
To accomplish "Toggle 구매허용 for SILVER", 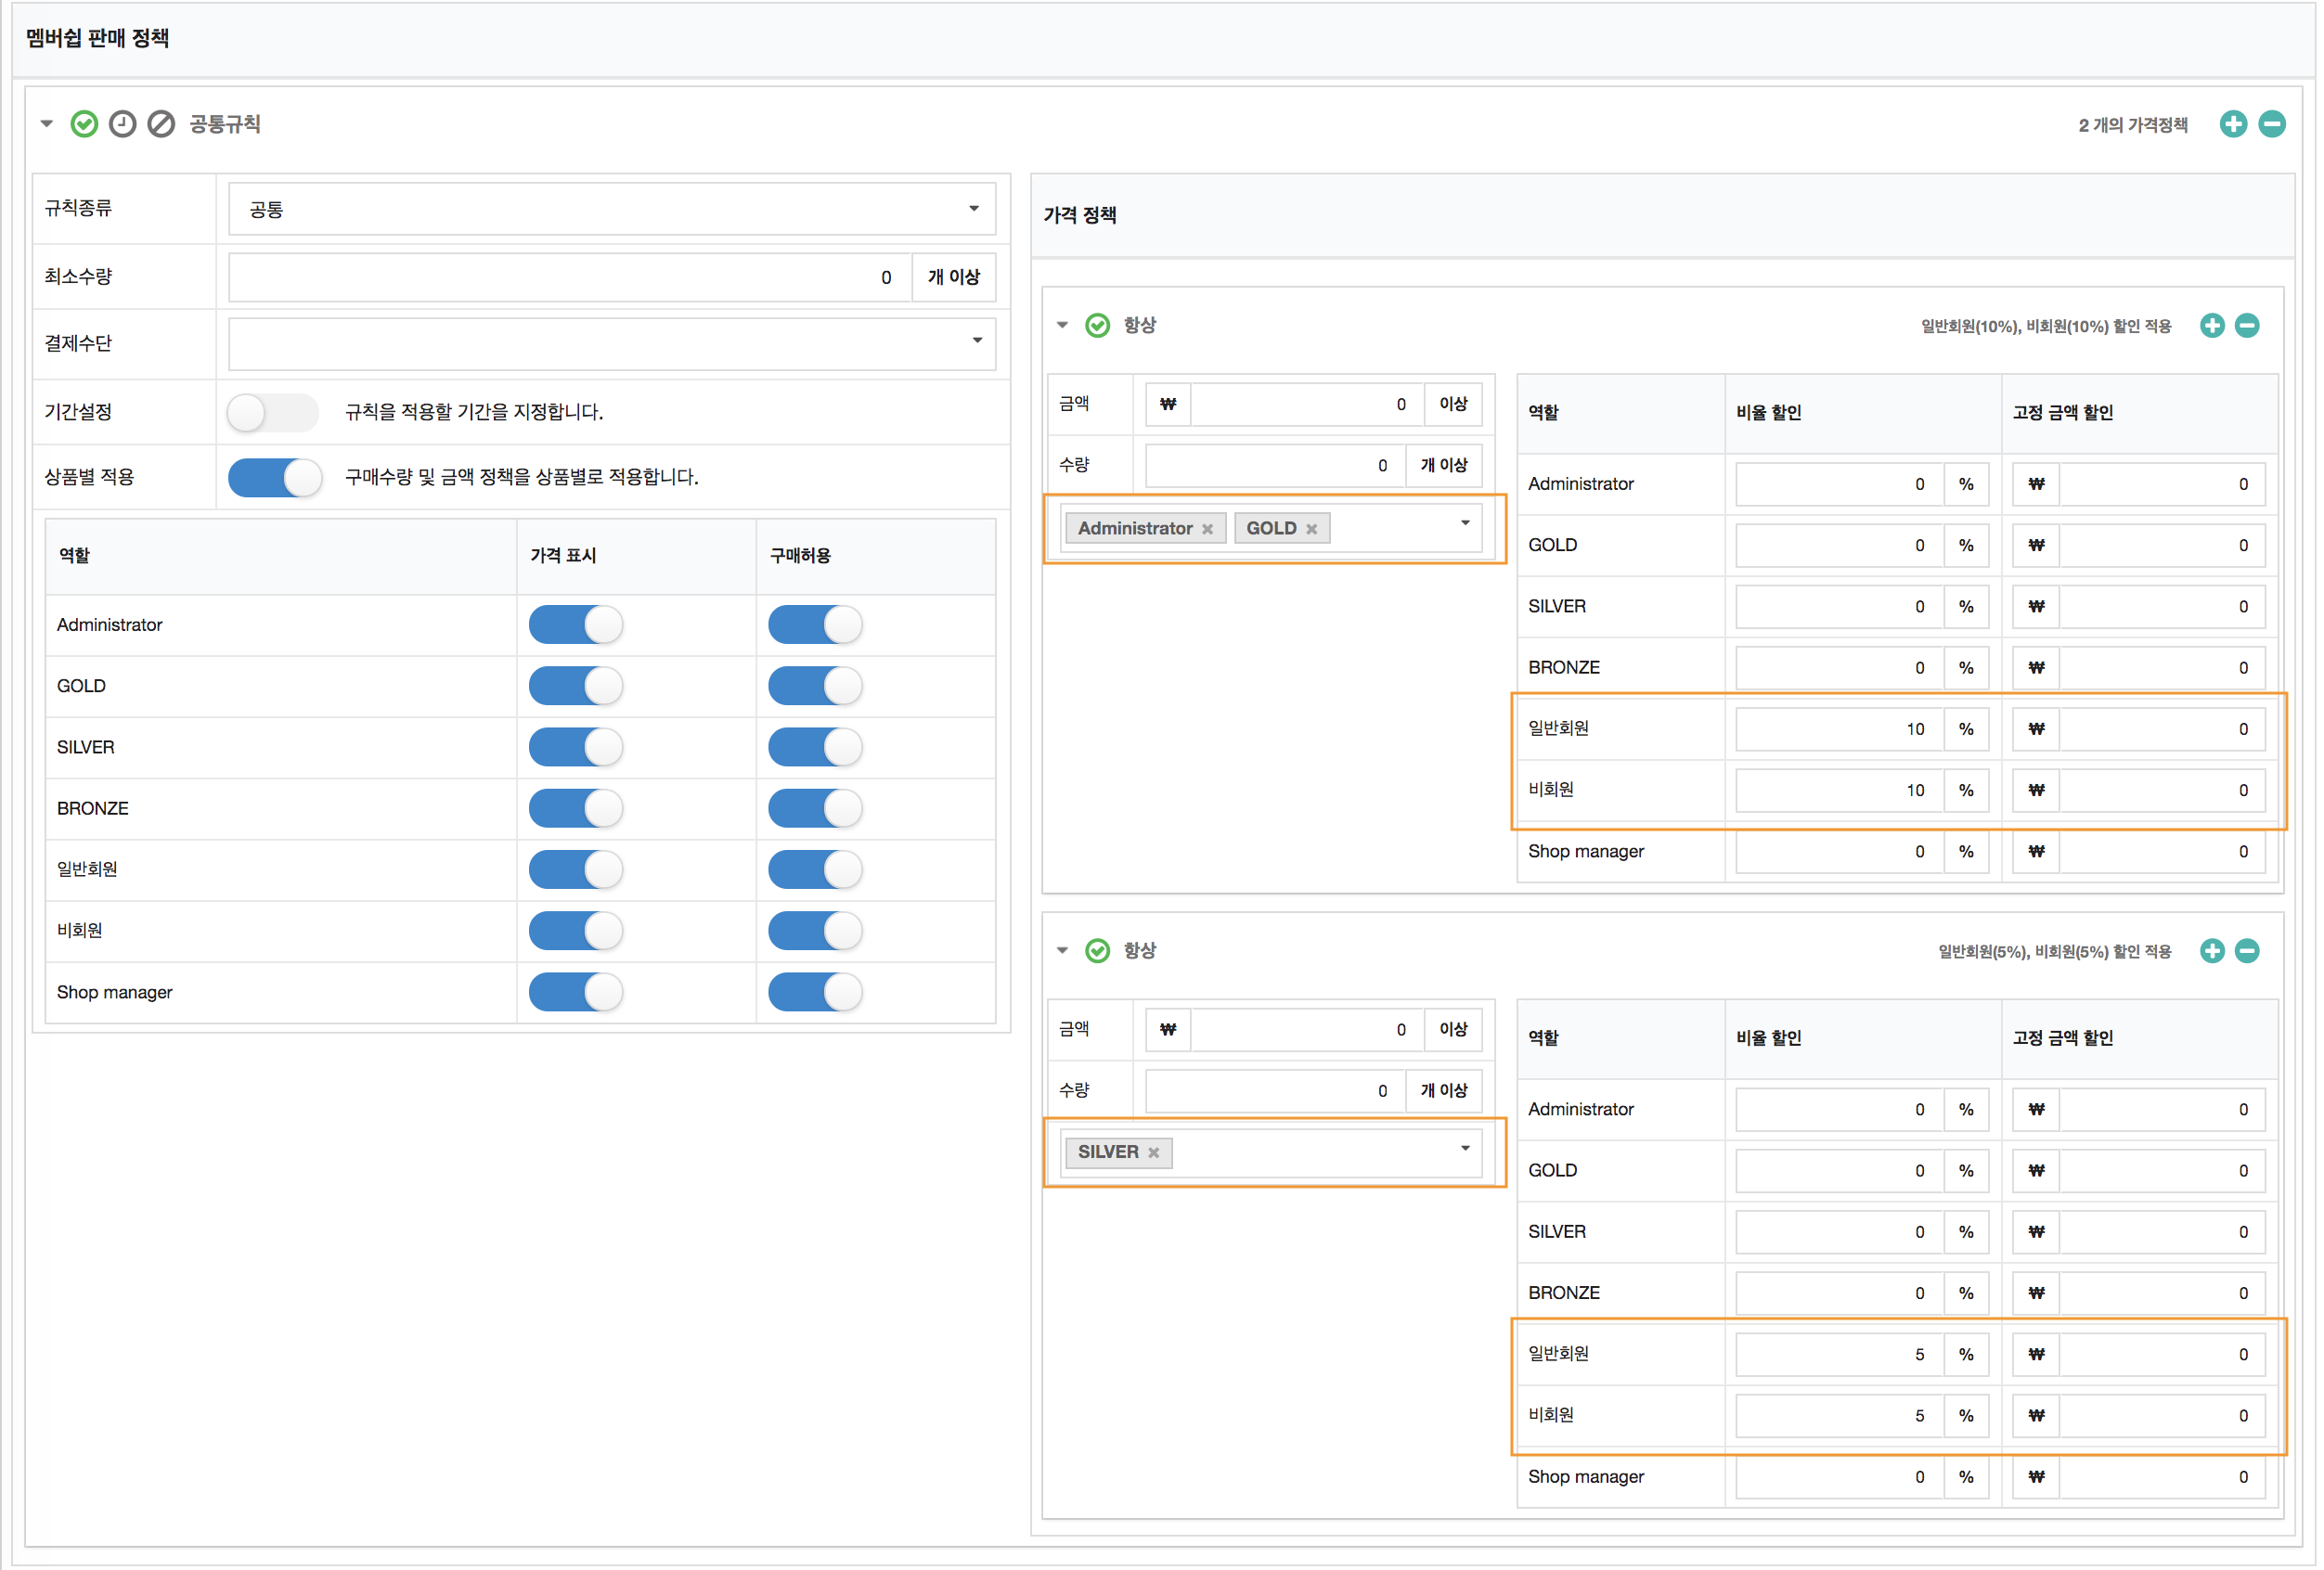I will pos(815,747).
